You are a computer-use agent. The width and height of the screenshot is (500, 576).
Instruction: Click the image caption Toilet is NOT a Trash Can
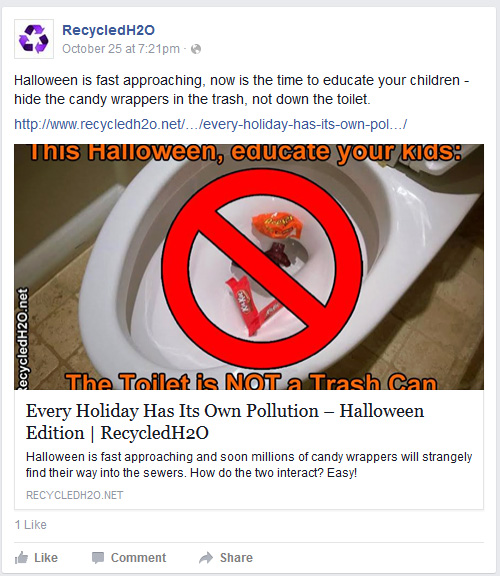click(251, 381)
